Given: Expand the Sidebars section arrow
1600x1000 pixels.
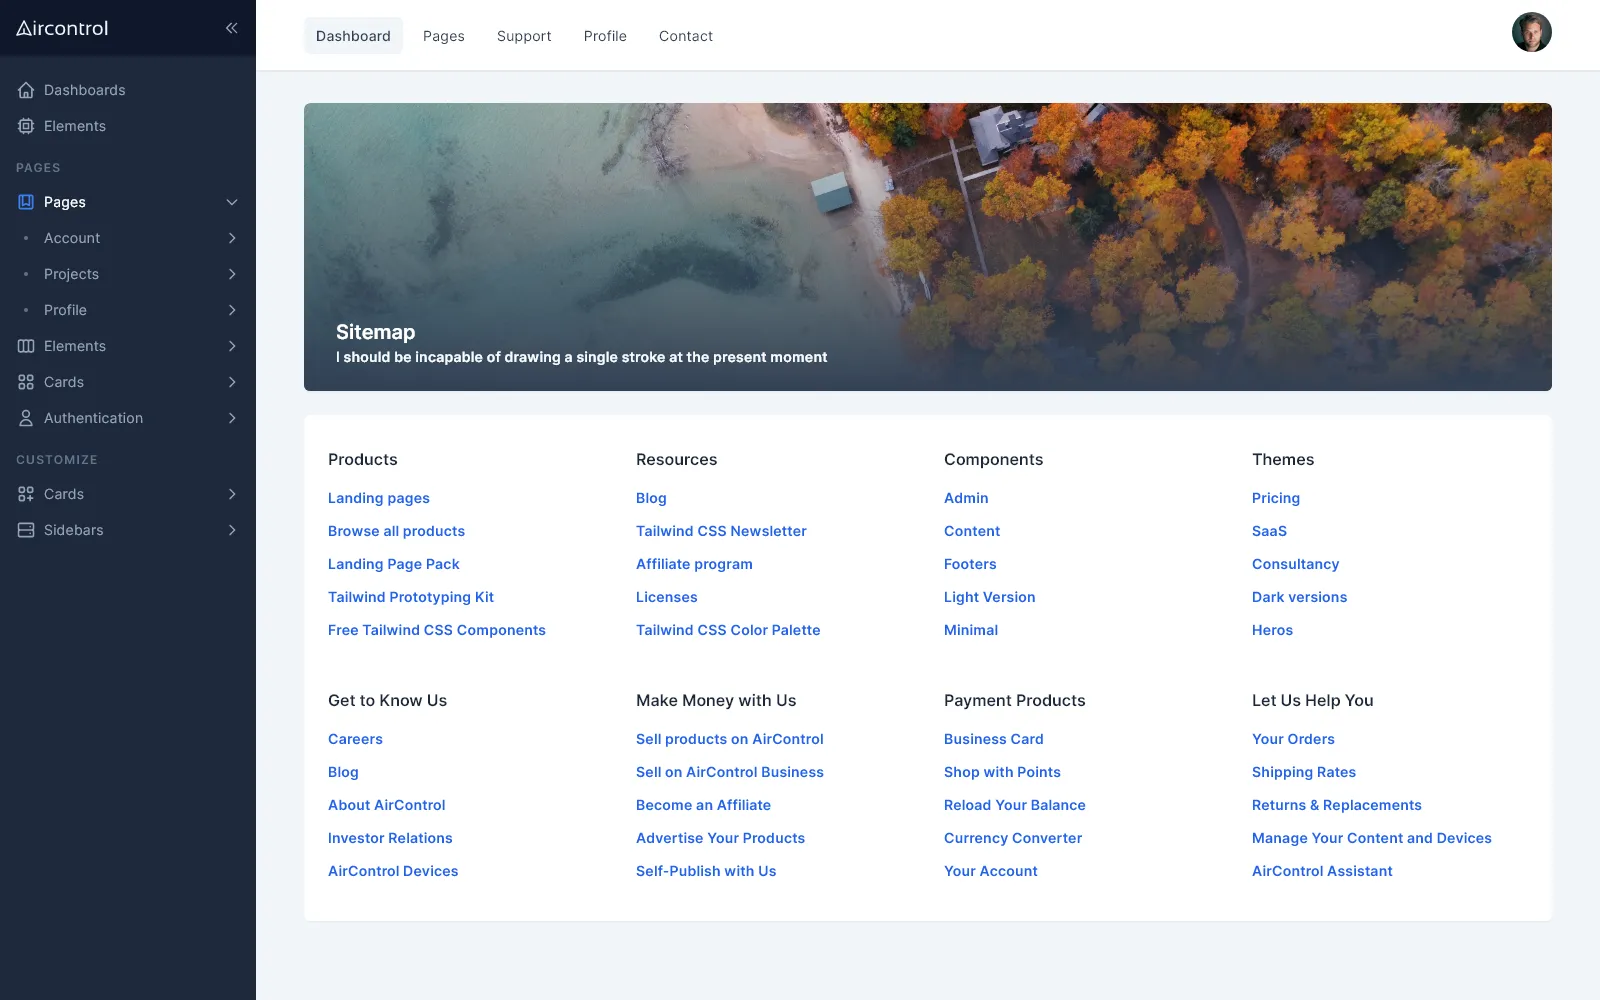Looking at the screenshot, I should (232, 530).
